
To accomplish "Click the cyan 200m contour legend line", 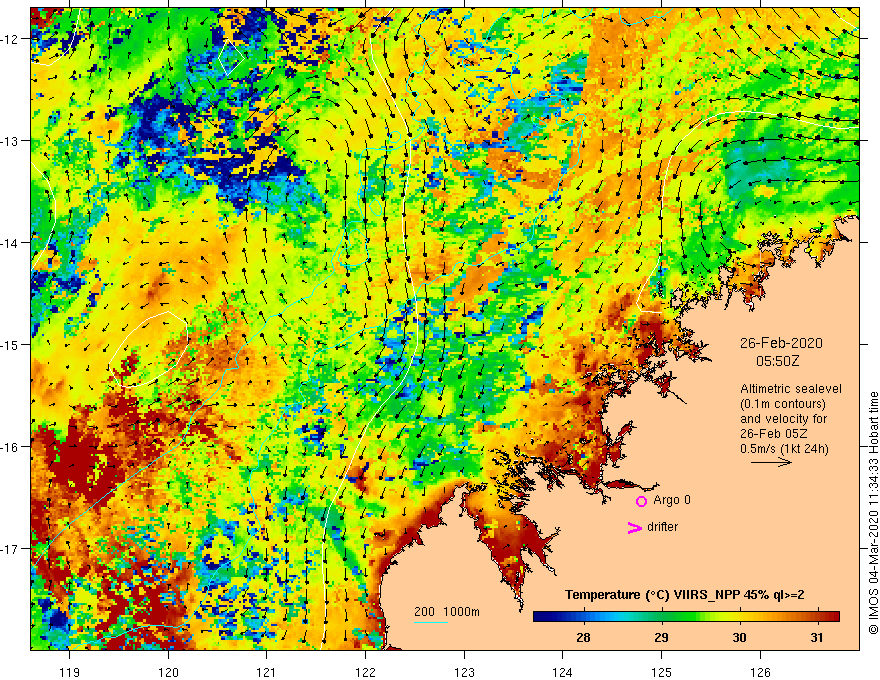I will (x=431, y=622).
